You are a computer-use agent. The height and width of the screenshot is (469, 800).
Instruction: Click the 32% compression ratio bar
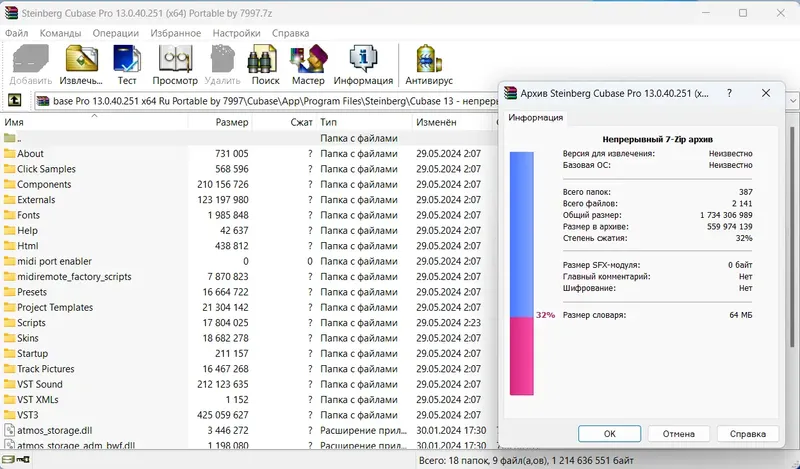pos(521,273)
